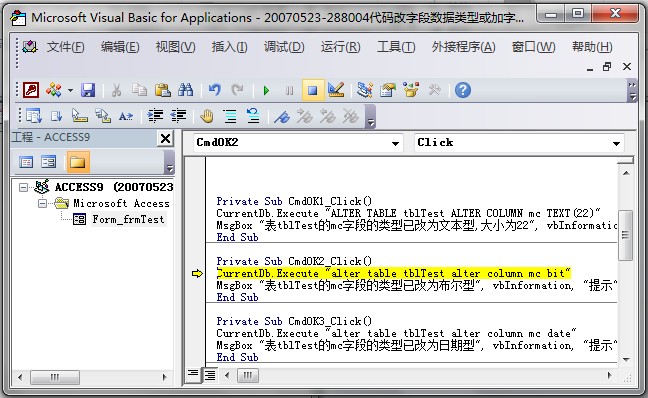Open the 帮助(H) menu
Image resolution: width=648 pixels, height=398 pixels.
592,47
